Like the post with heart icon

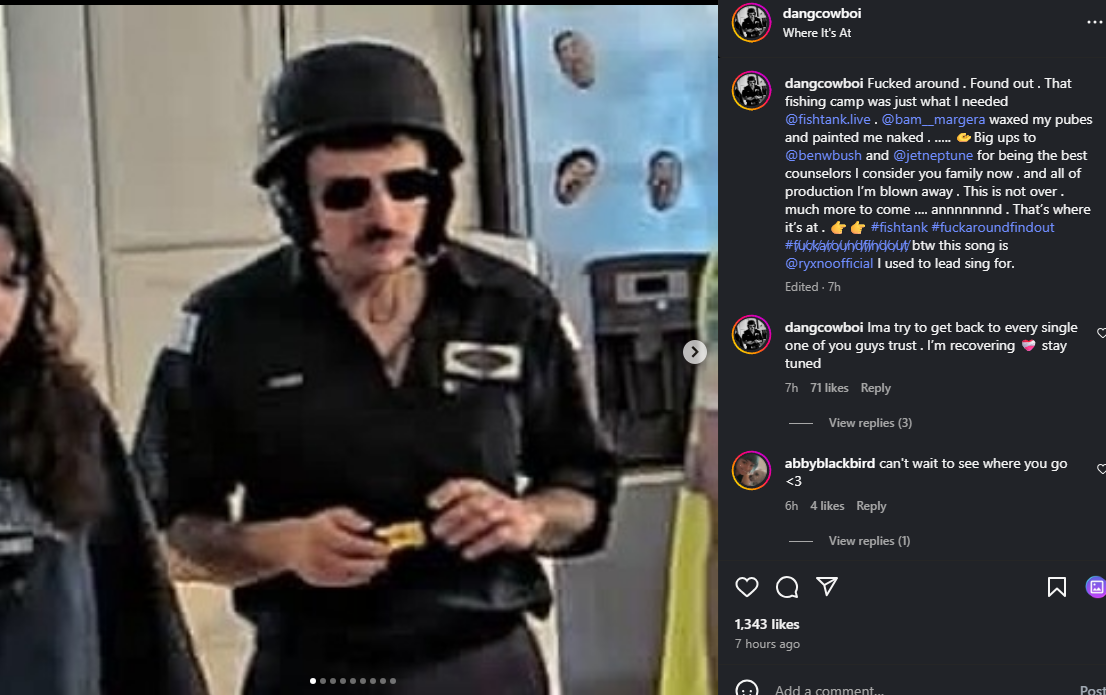click(x=746, y=587)
